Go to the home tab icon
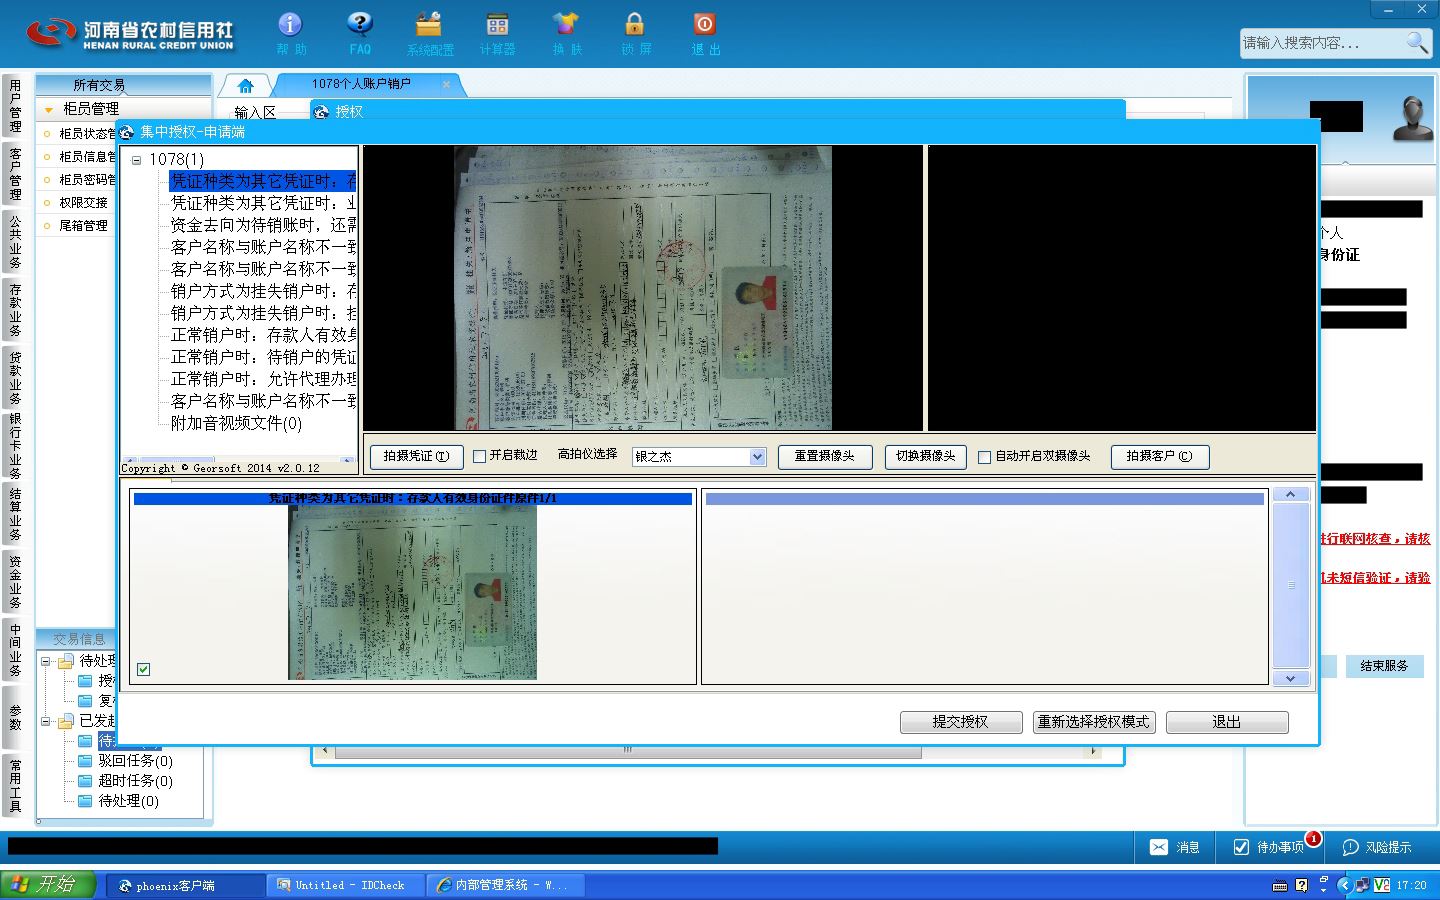This screenshot has height=900, width=1440. (x=245, y=85)
